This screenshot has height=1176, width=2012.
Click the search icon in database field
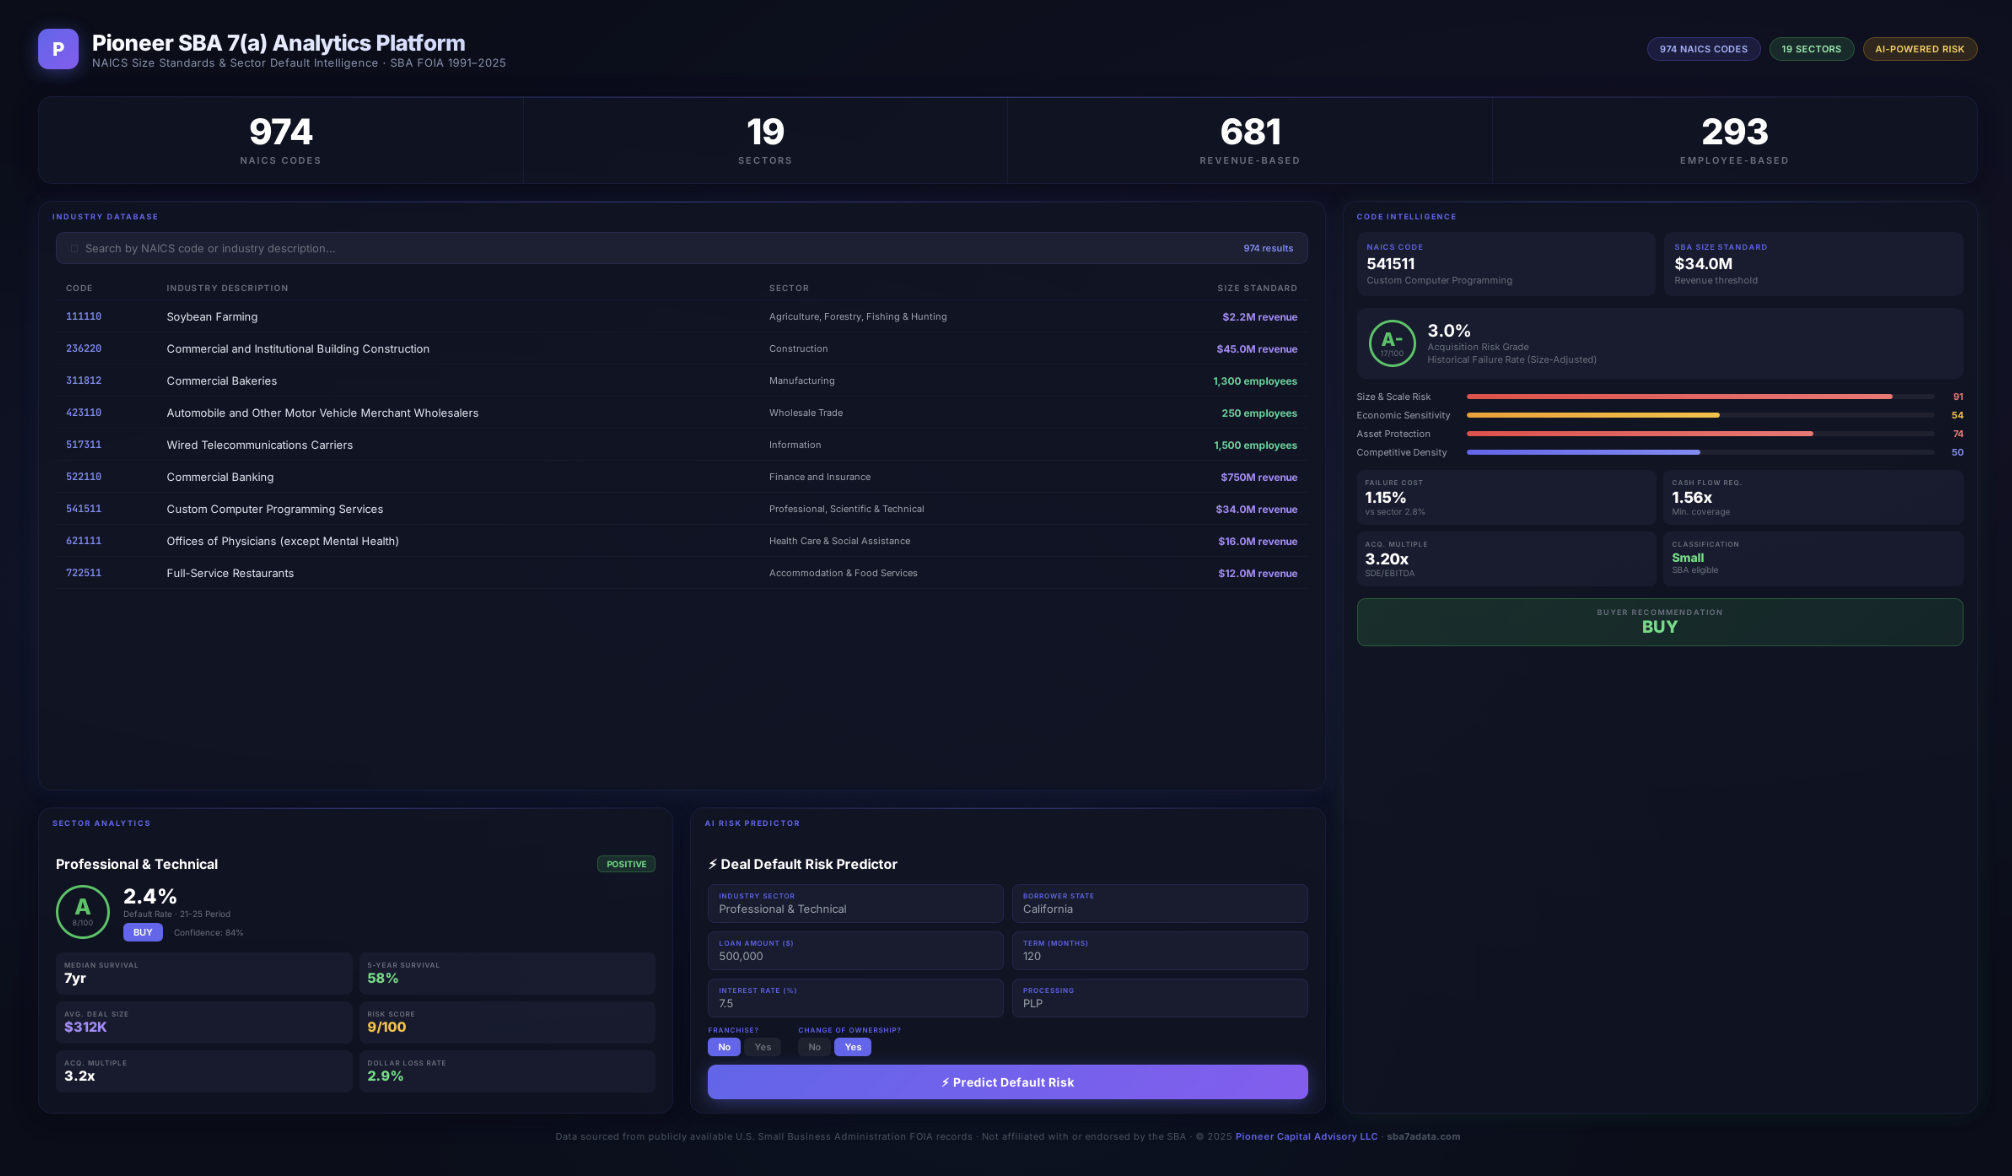[74, 249]
